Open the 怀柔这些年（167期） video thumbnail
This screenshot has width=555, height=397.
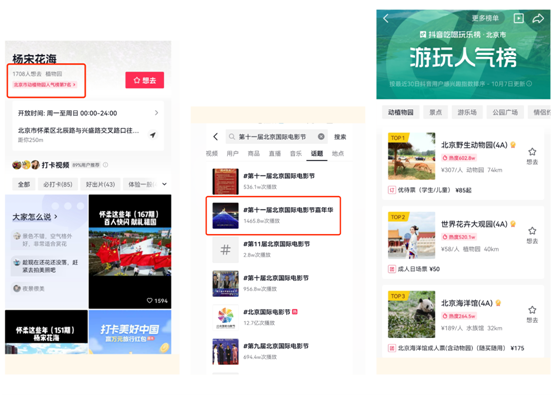[130, 252]
